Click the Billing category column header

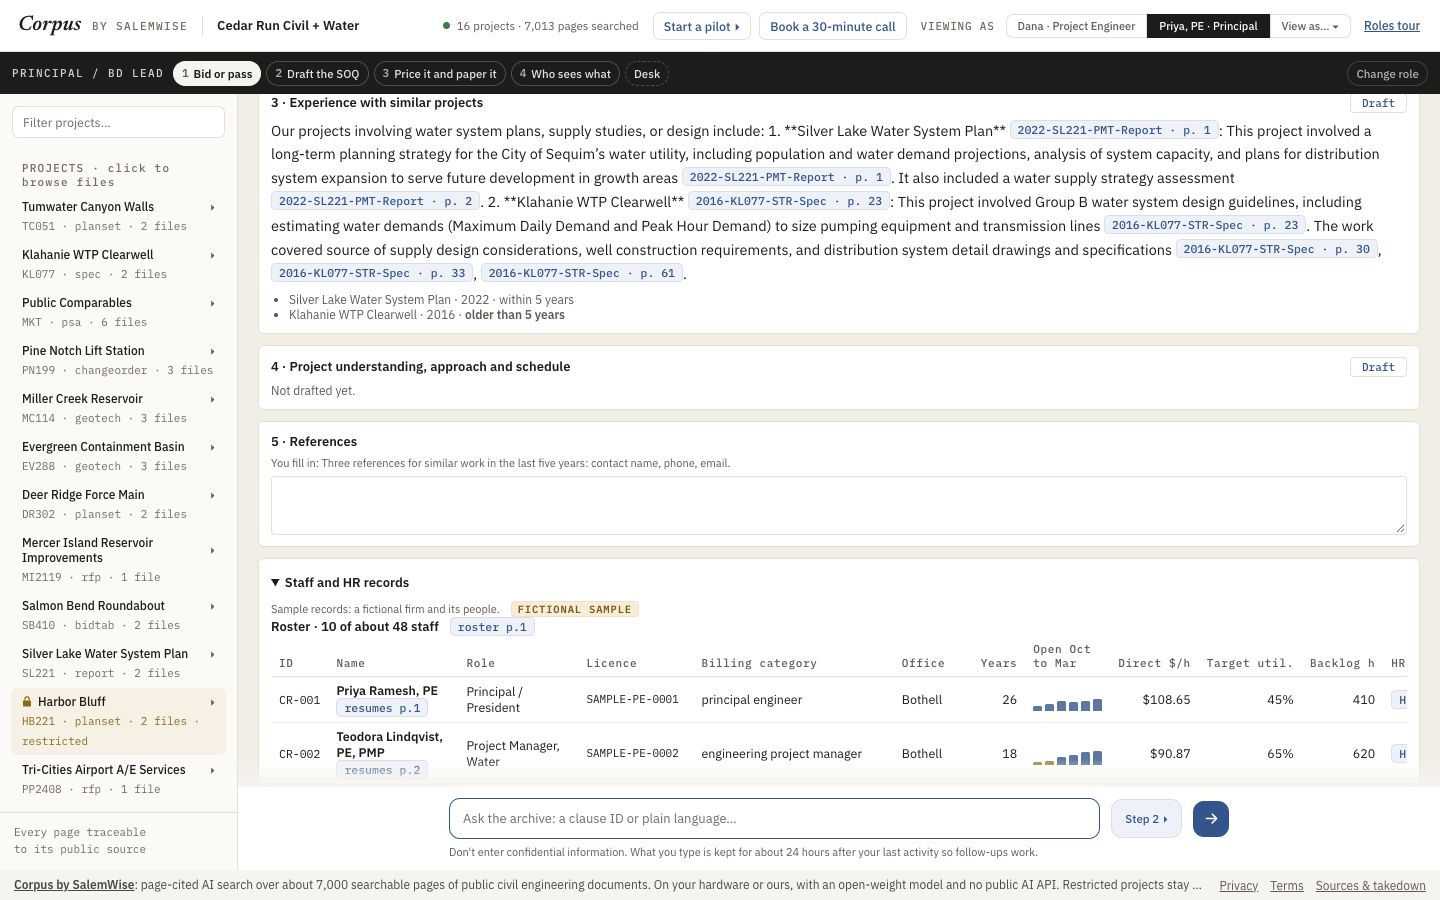pos(759,663)
